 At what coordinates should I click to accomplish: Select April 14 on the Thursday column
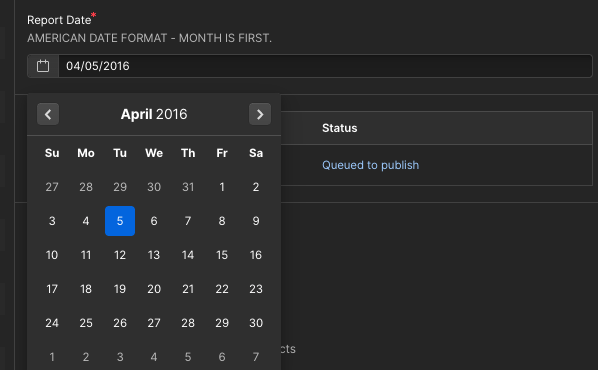click(x=188, y=255)
